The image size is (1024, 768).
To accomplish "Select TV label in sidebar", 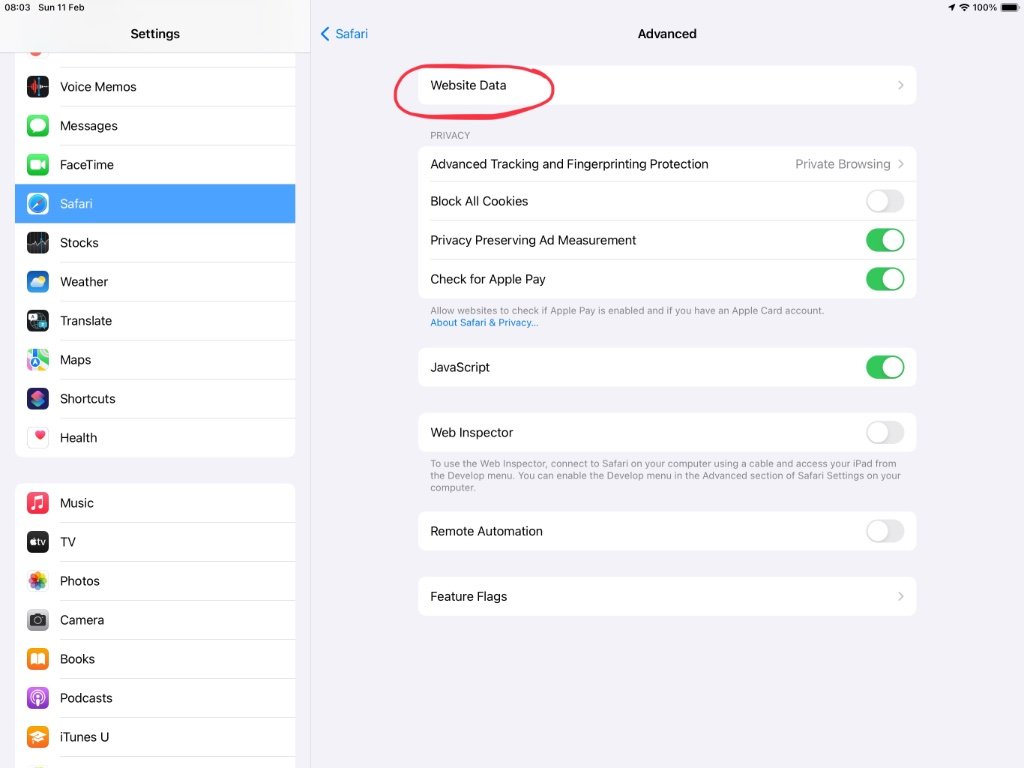I will coord(68,542).
